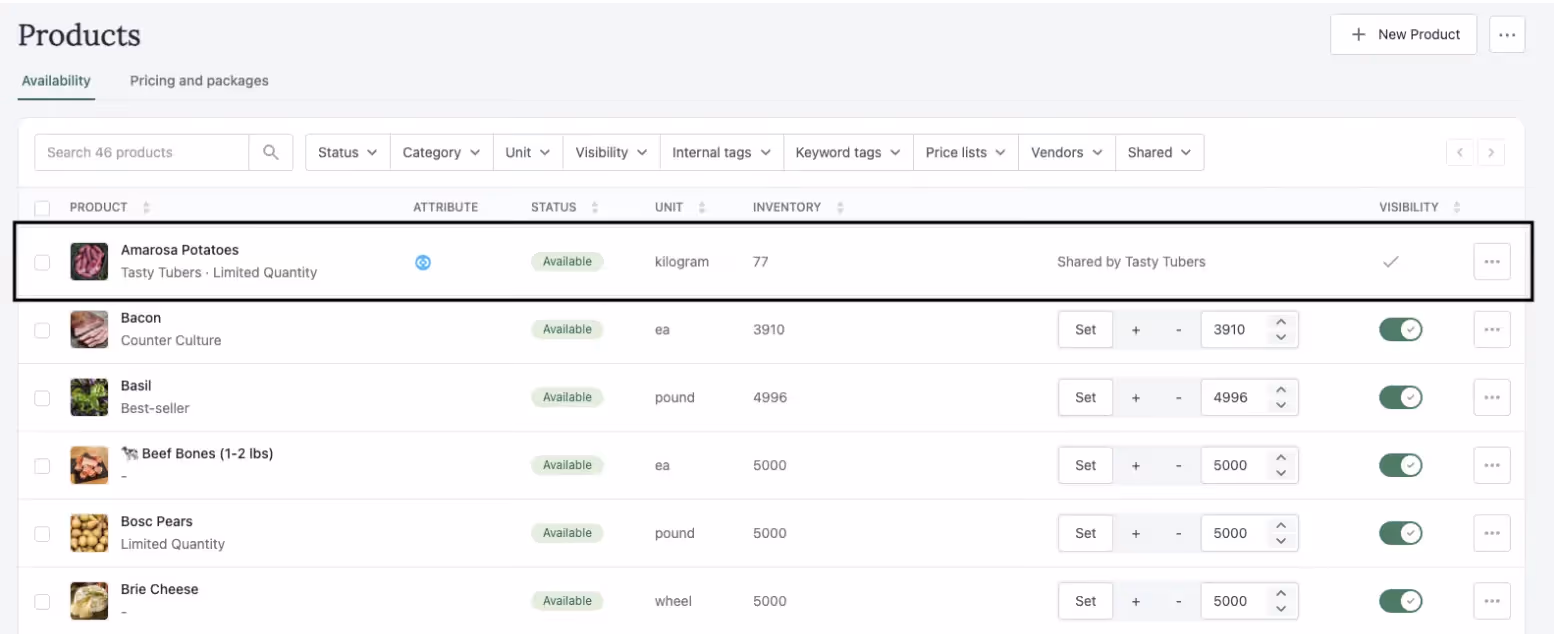Open the Internal tags filter dropdown

click(721, 152)
